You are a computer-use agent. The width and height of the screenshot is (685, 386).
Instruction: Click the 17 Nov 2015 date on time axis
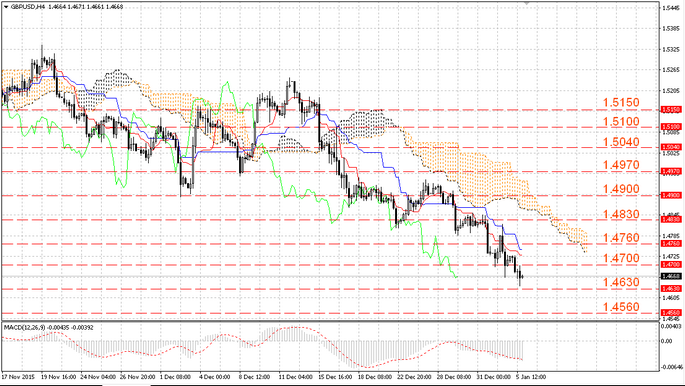tap(18, 376)
